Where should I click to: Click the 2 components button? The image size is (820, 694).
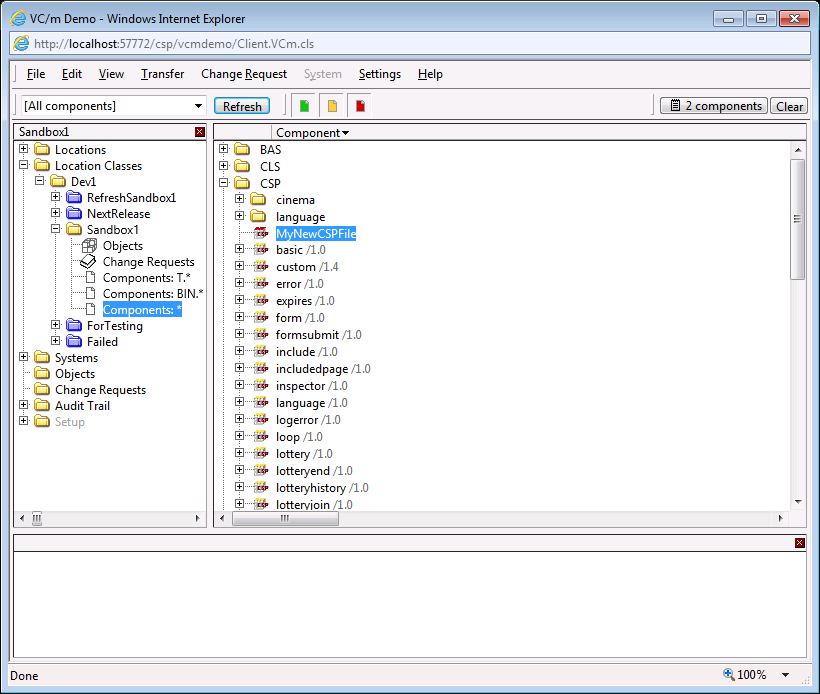tap(713, 106)
